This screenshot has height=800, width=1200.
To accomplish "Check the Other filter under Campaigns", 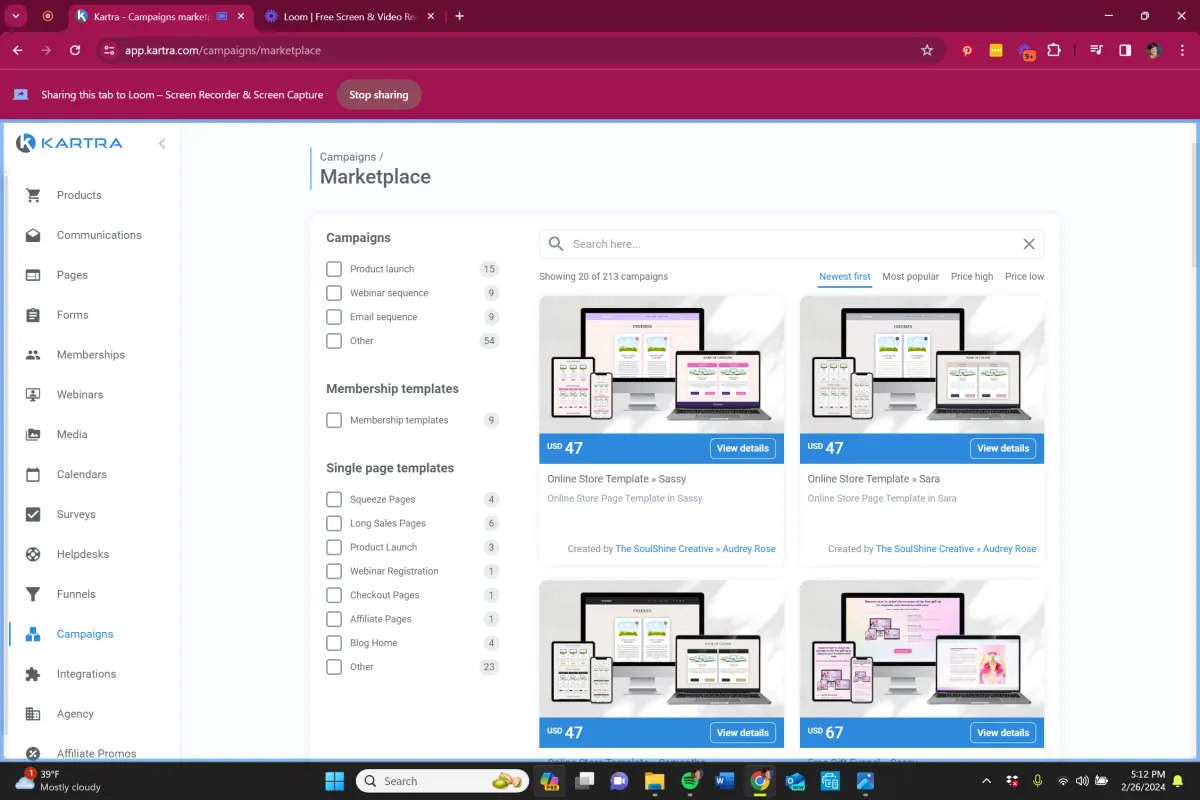I will (334, 341).
